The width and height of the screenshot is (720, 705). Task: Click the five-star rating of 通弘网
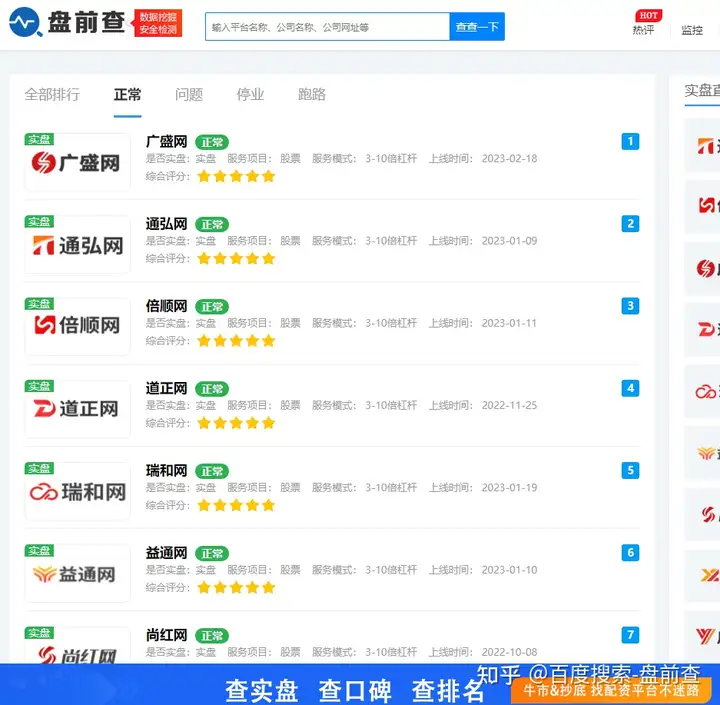[x=236, y=259]
